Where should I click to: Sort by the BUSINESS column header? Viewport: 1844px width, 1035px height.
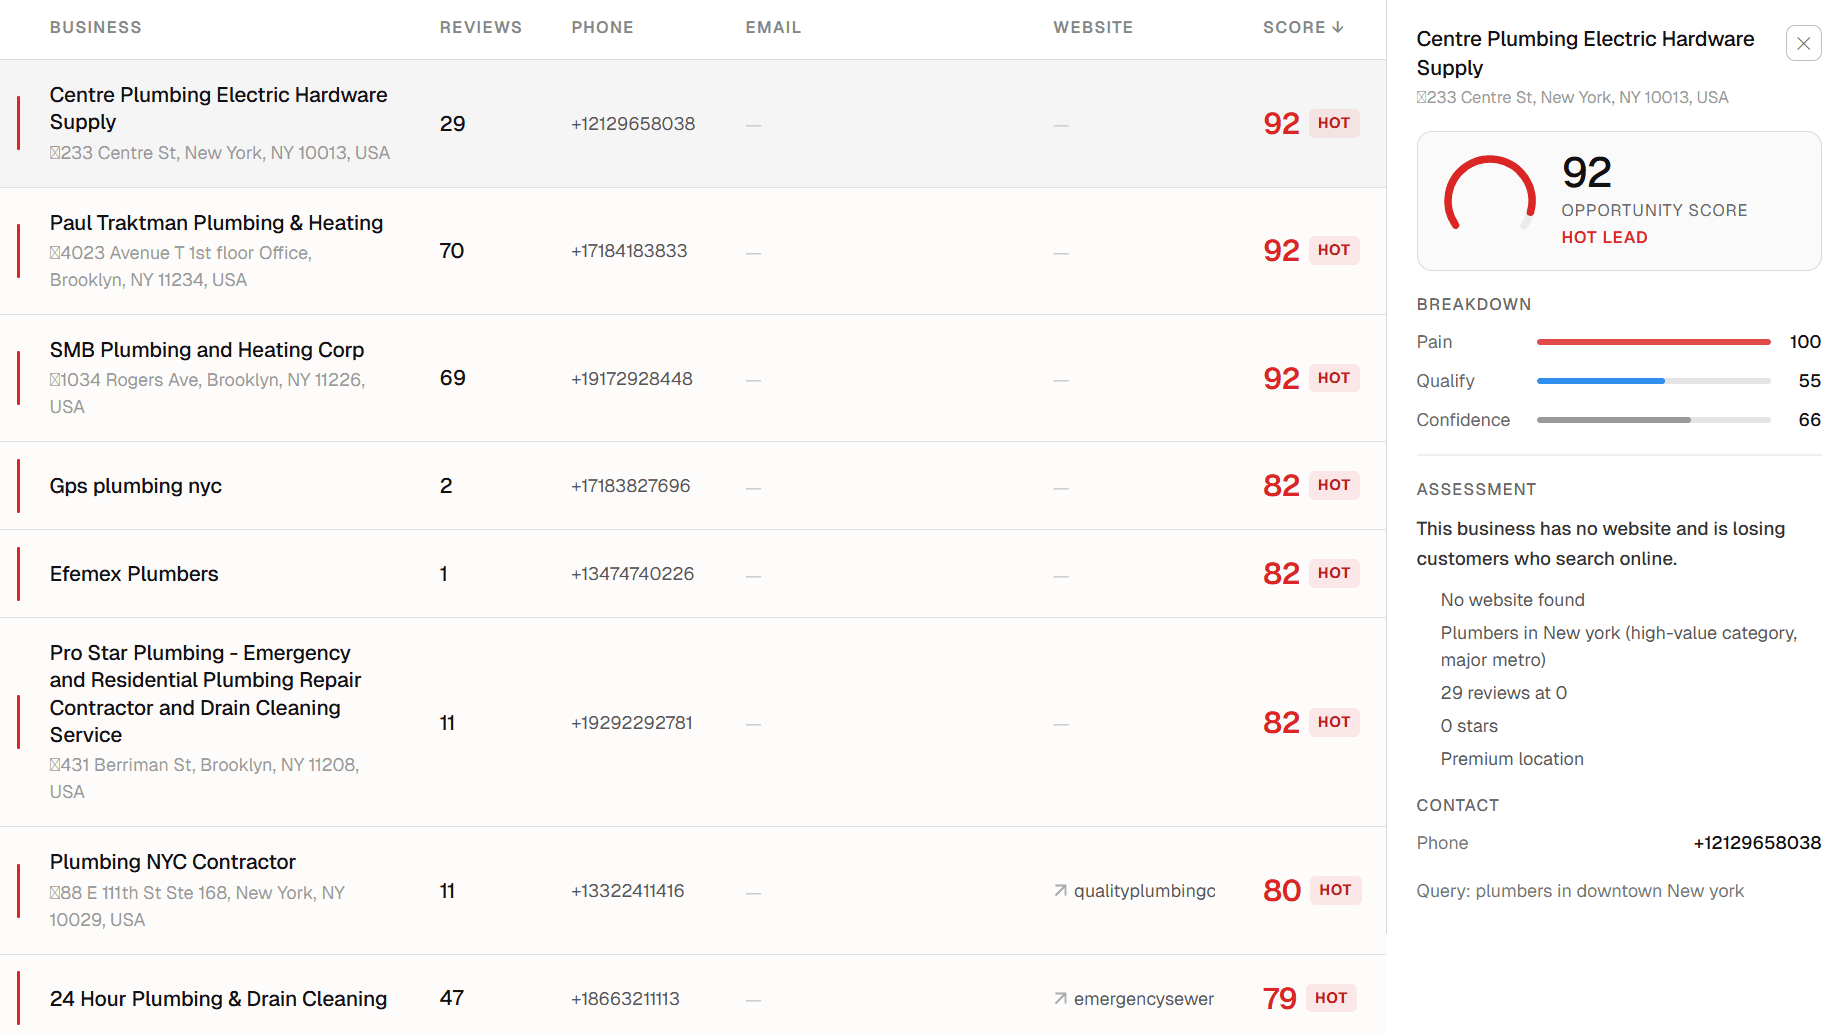(95, 27)
